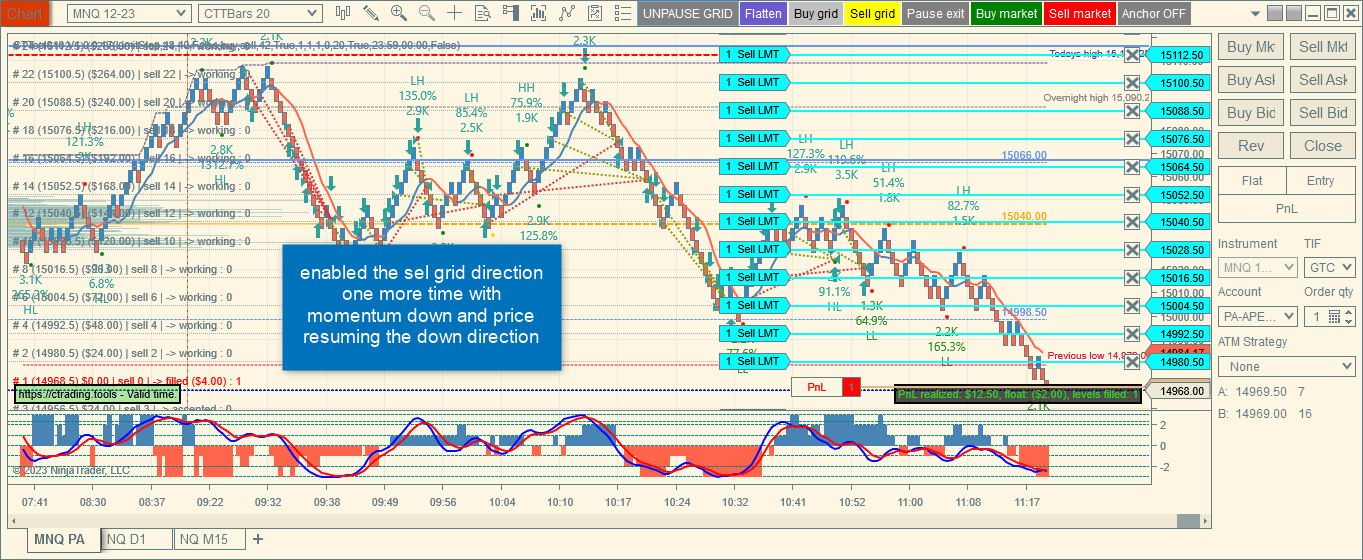Toggle the Pause exit button
Screen dimensions: 1363x560
click(935, 14)
